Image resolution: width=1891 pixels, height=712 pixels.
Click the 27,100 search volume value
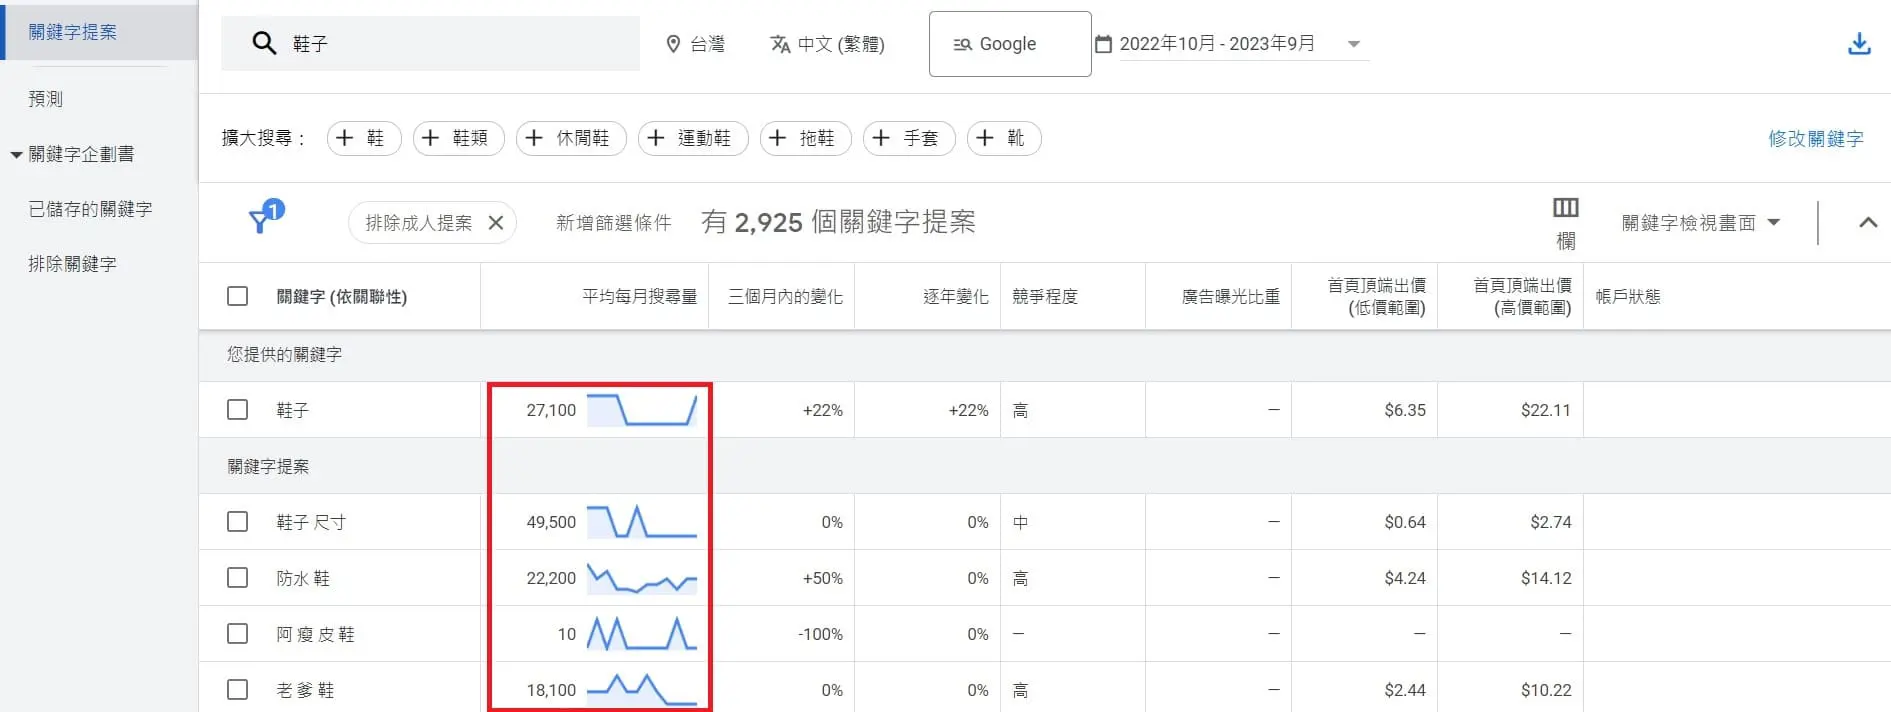(x=551, y=410)
